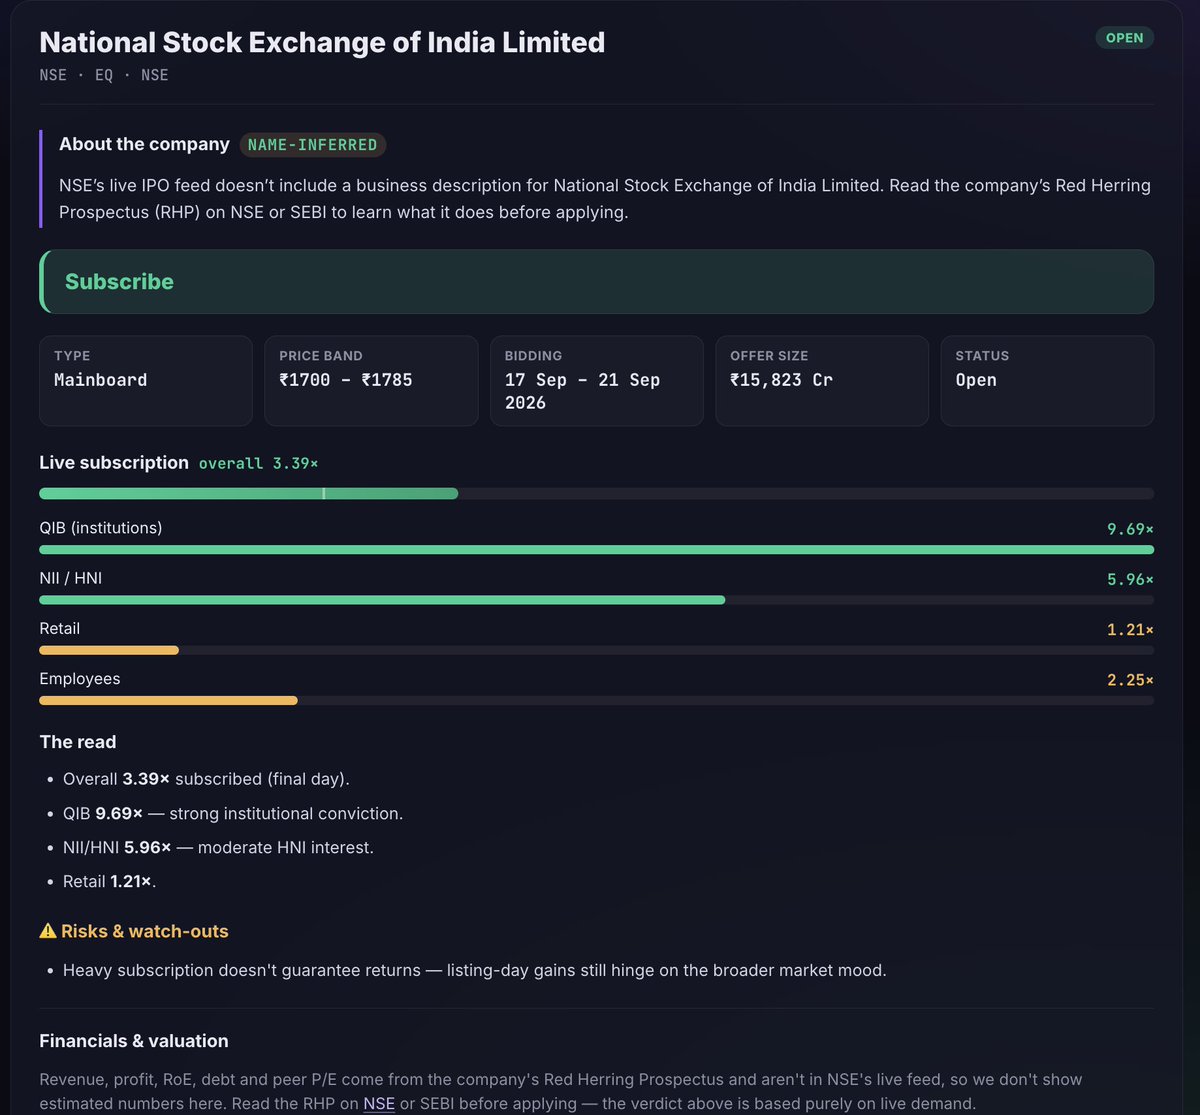This screenshot has height=1115, width=1200.
Task: Click the NSE link in financials note
Action: coord(379,1103)
